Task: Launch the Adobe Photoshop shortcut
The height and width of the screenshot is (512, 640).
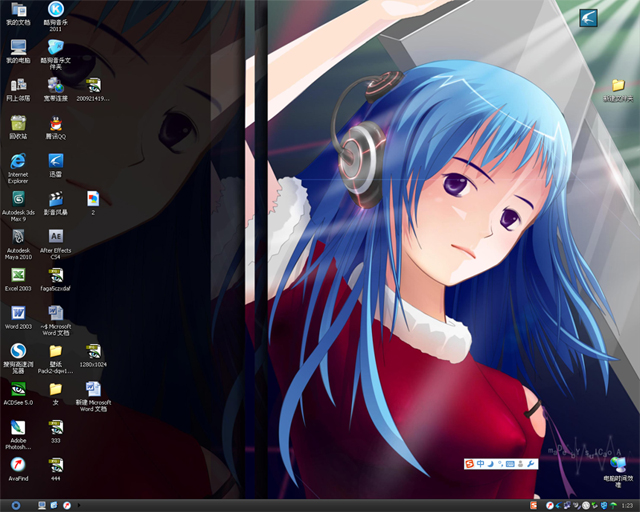Action: click(x=18, y=434)
